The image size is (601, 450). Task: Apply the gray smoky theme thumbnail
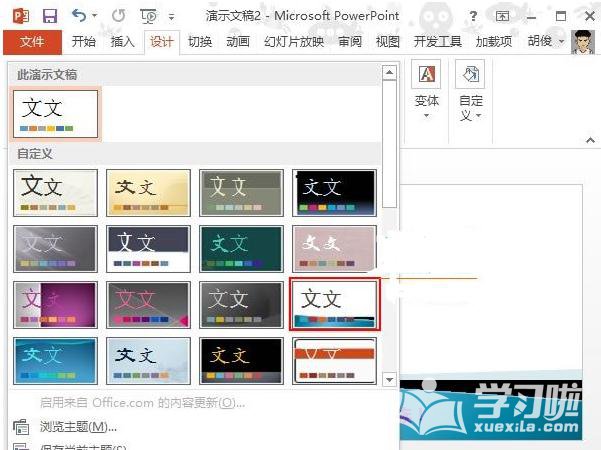56,249
